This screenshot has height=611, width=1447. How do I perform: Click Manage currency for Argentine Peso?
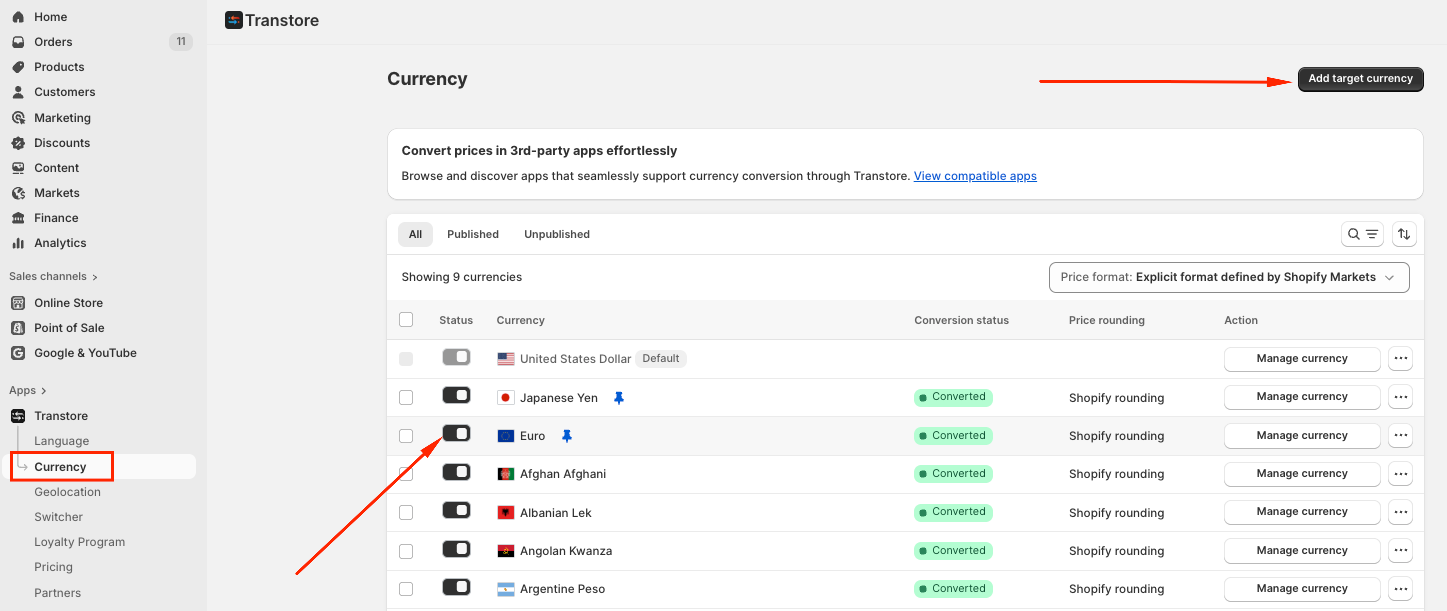pos(1302,589)
